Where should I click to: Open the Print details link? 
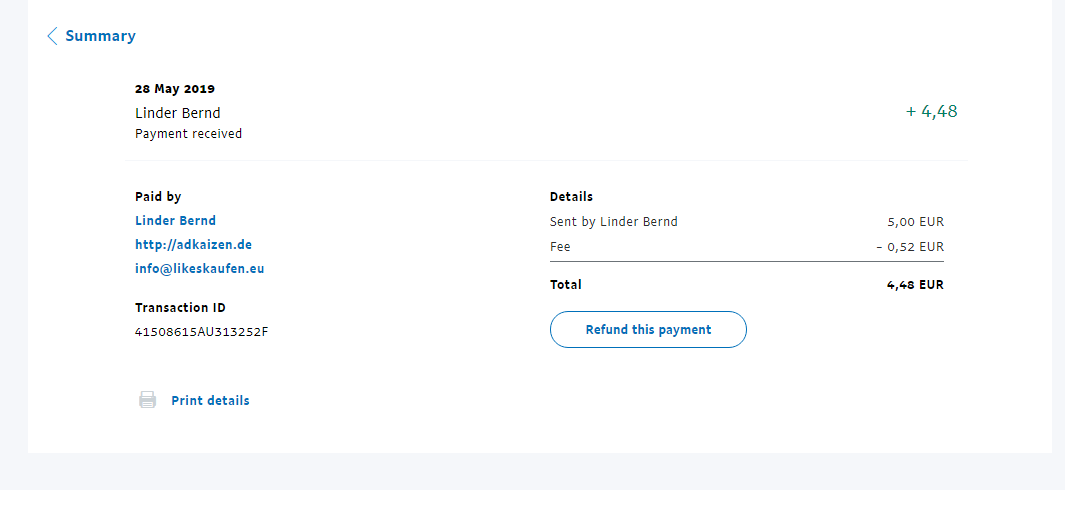pyautogui.click(x=210, y=400)
